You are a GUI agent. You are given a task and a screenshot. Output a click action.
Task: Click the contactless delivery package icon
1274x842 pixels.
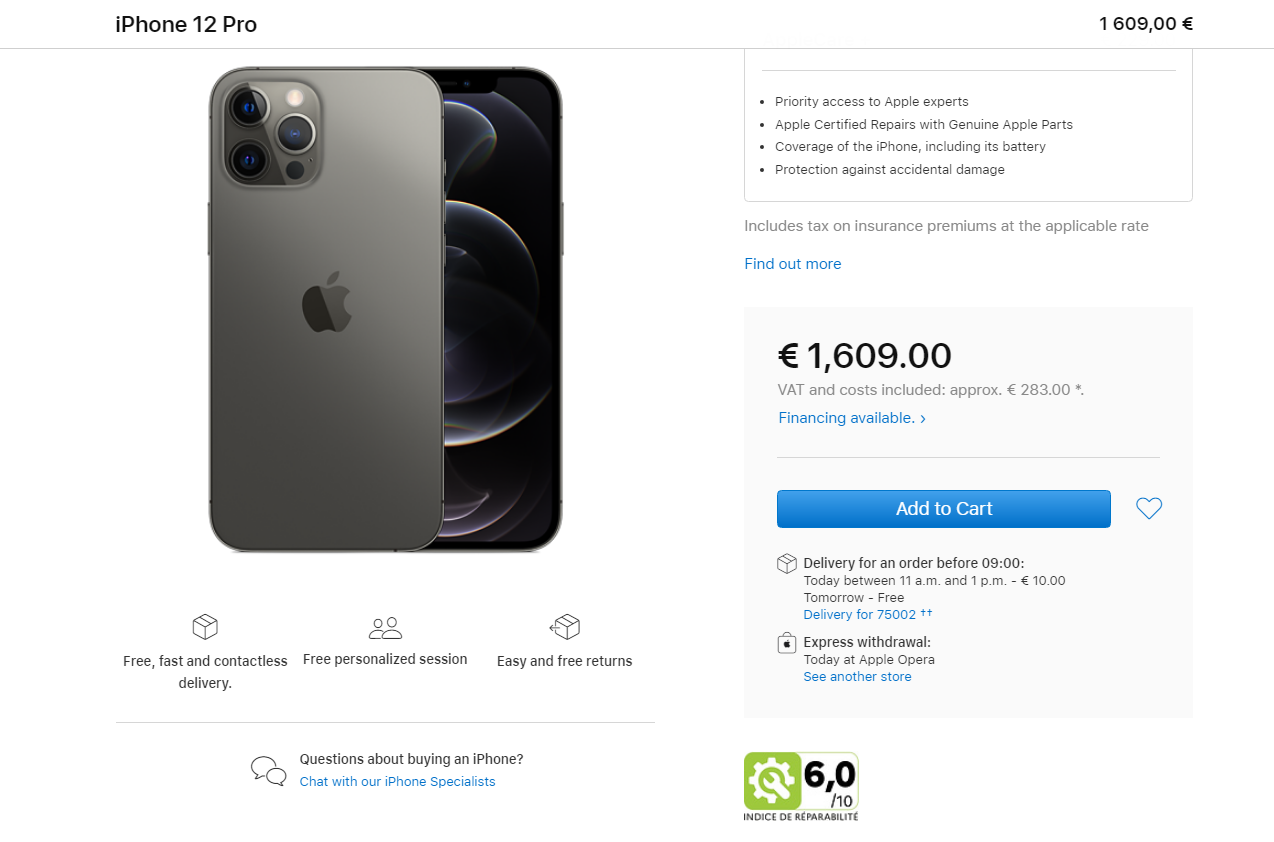(205, 627)
